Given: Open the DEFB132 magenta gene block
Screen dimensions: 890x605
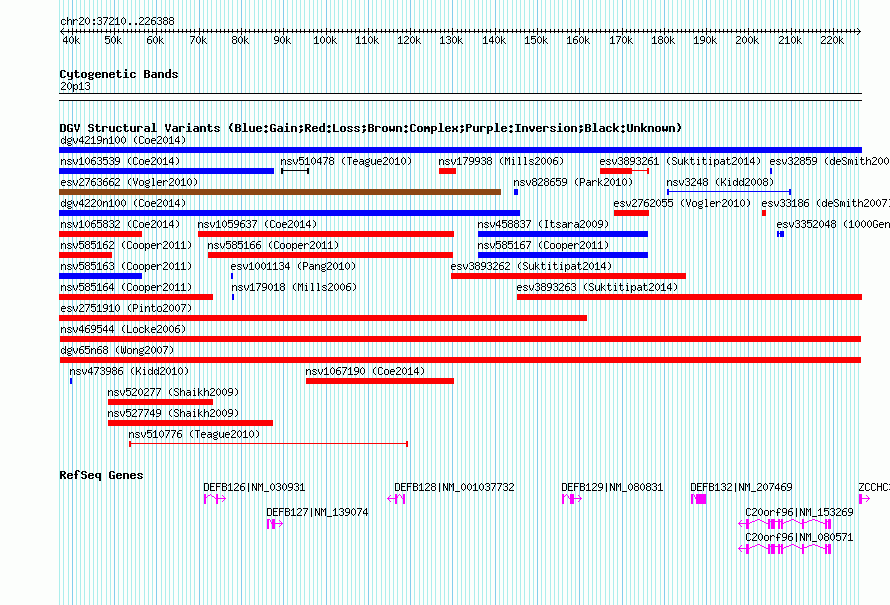Looking at the screenshot, I should tap(699, 499).
